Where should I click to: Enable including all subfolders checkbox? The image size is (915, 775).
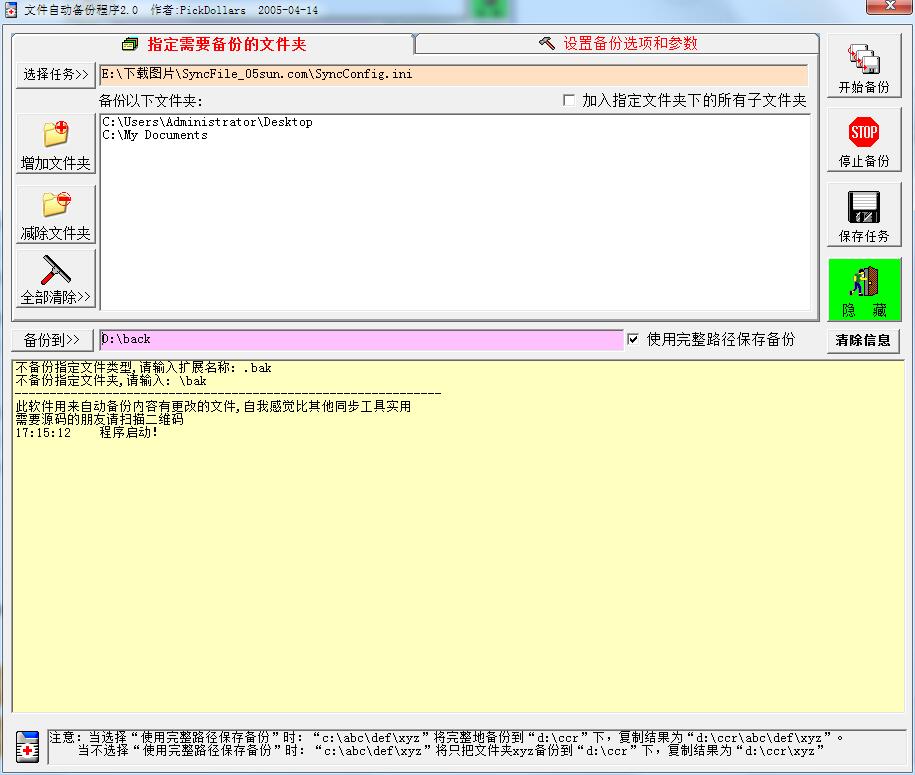click(x=569, y=101)
